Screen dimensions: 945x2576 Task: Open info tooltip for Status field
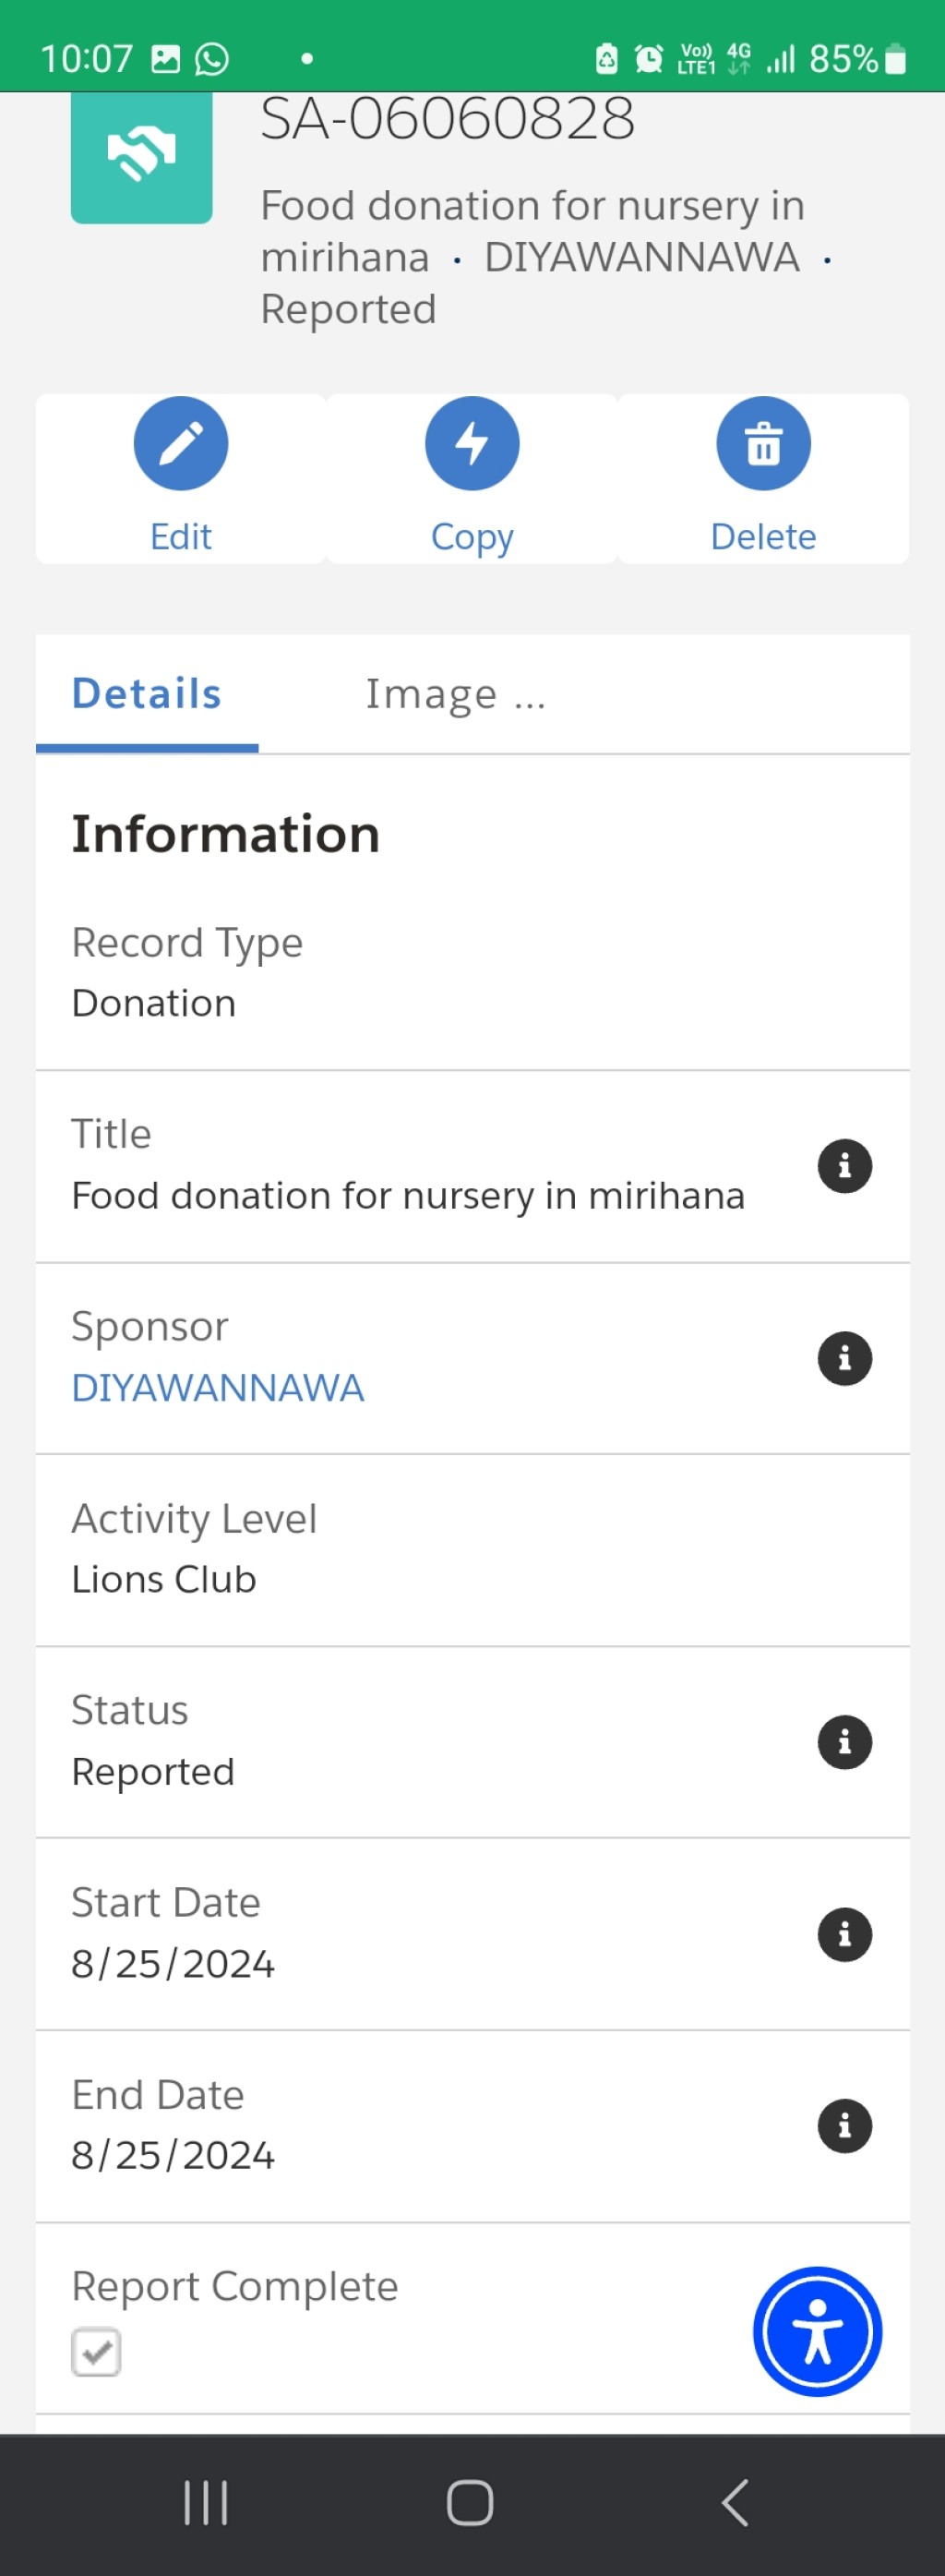click(x=844, y=1742)
